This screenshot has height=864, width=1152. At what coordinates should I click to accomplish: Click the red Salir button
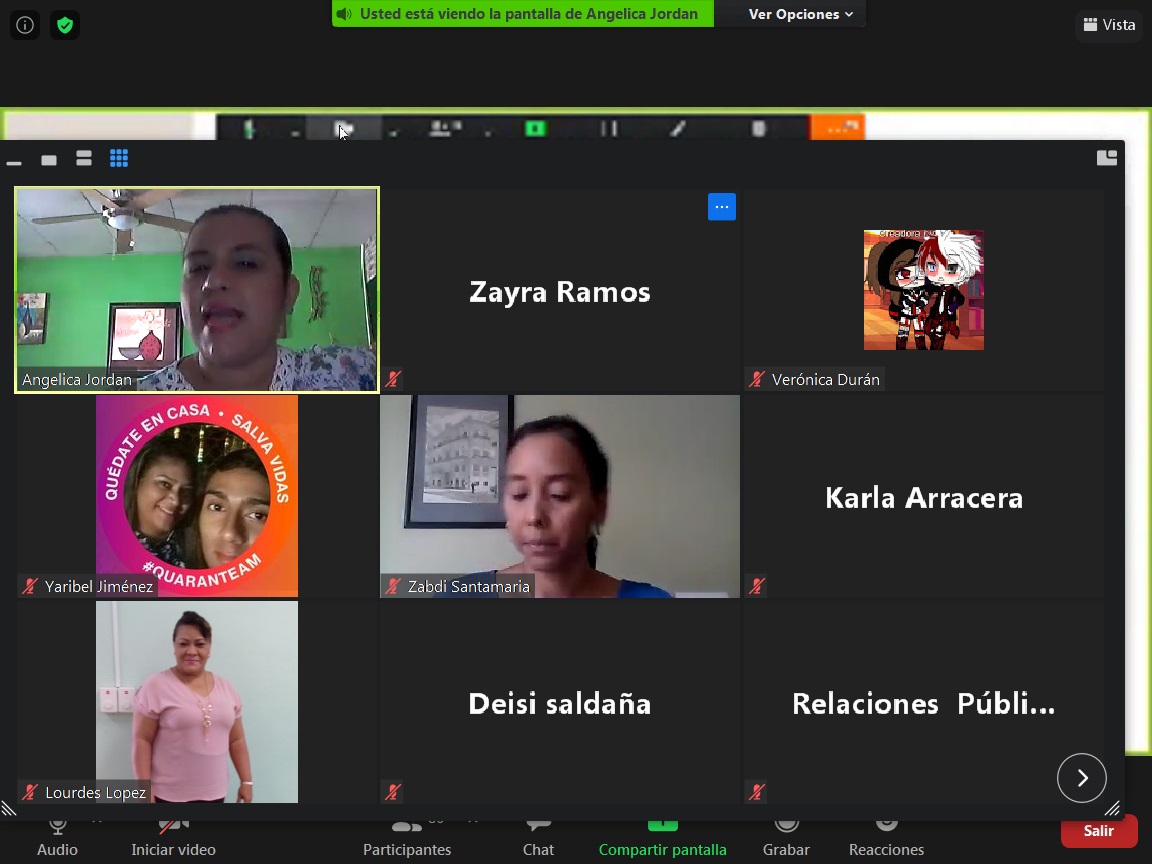point(1099,831)
